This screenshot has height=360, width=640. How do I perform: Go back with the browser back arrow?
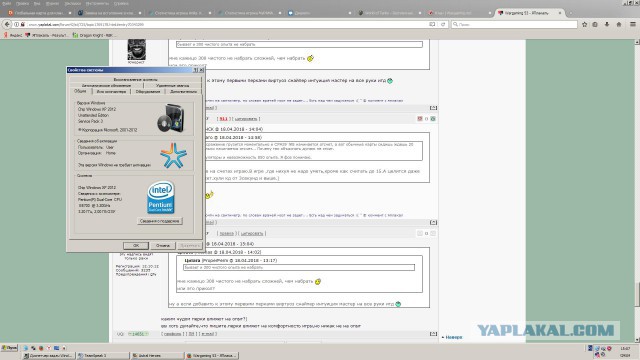point(7,24)
